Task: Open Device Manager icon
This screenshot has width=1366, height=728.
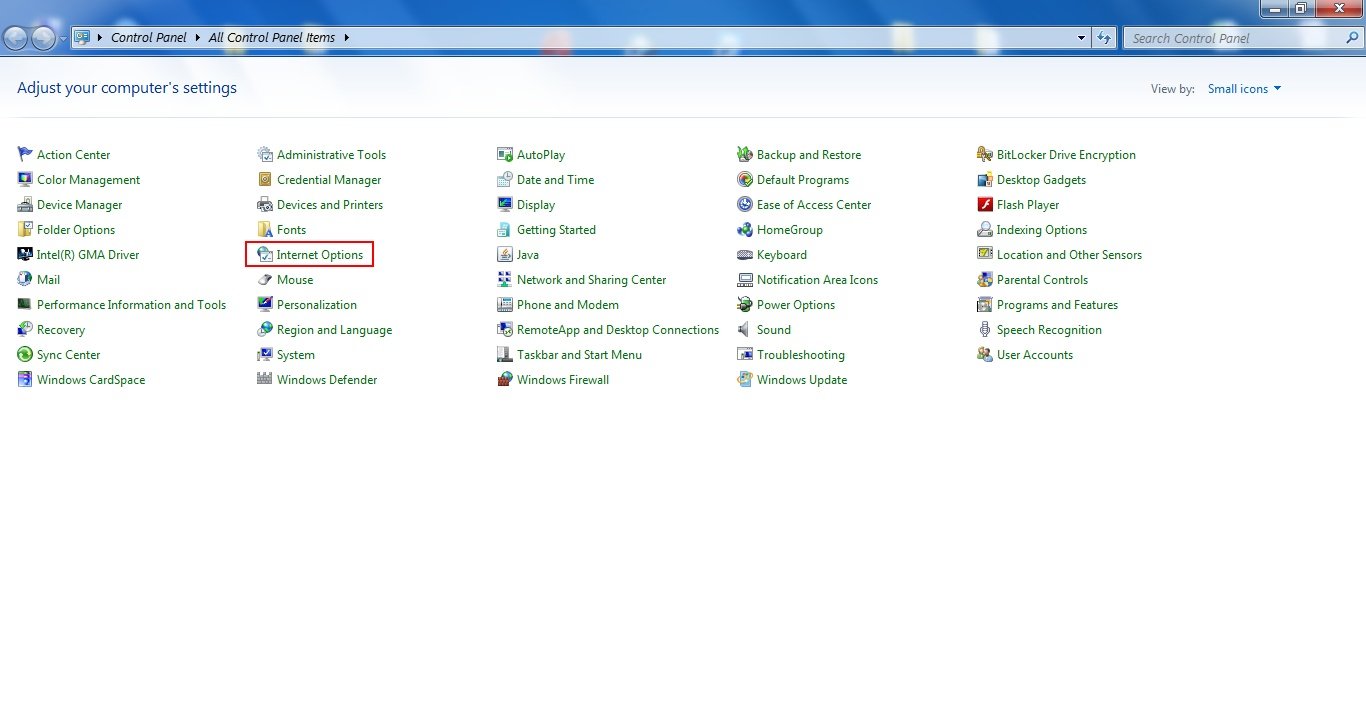Action: 25,204
